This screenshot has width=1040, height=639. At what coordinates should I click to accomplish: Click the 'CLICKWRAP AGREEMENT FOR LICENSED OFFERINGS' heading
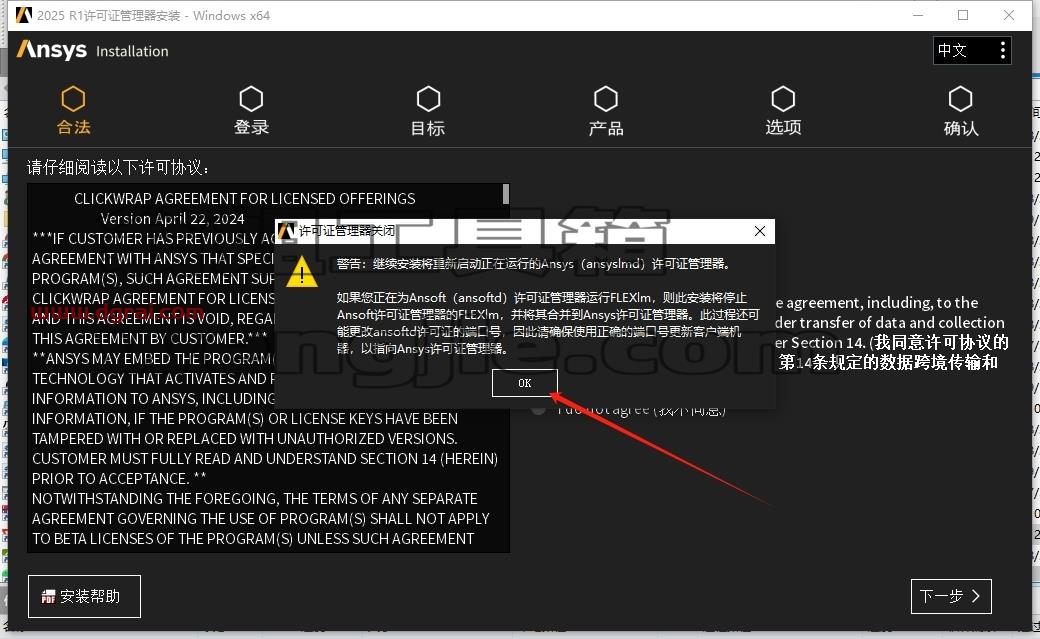click(245, 198)
